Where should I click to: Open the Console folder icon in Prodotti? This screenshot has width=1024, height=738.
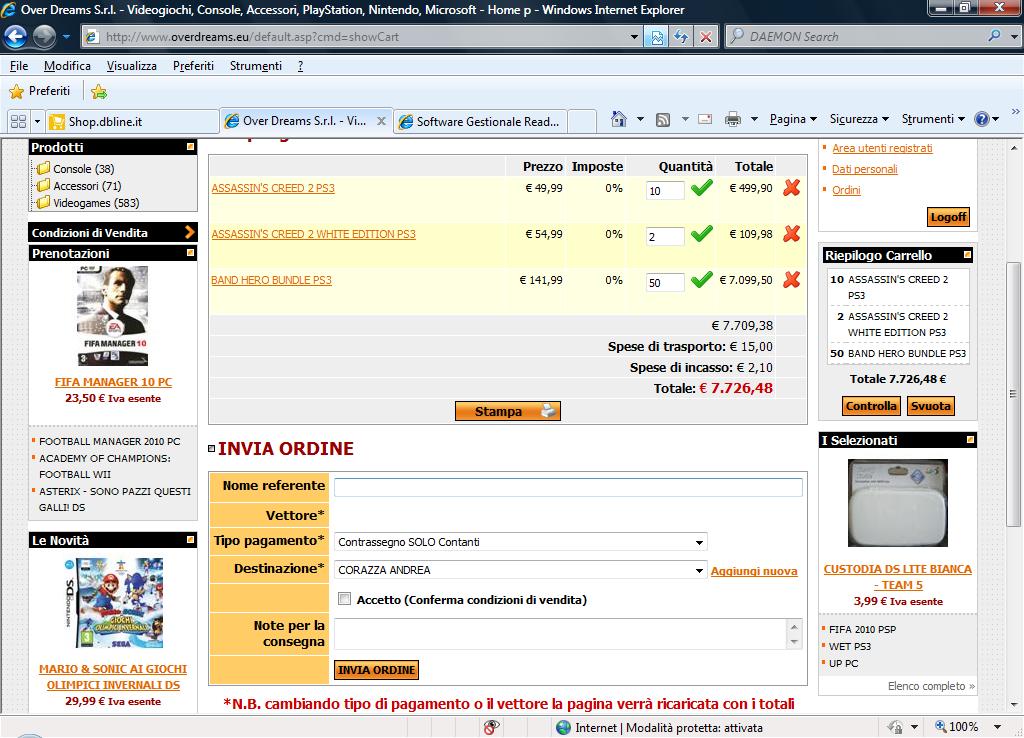coord(44,168)
